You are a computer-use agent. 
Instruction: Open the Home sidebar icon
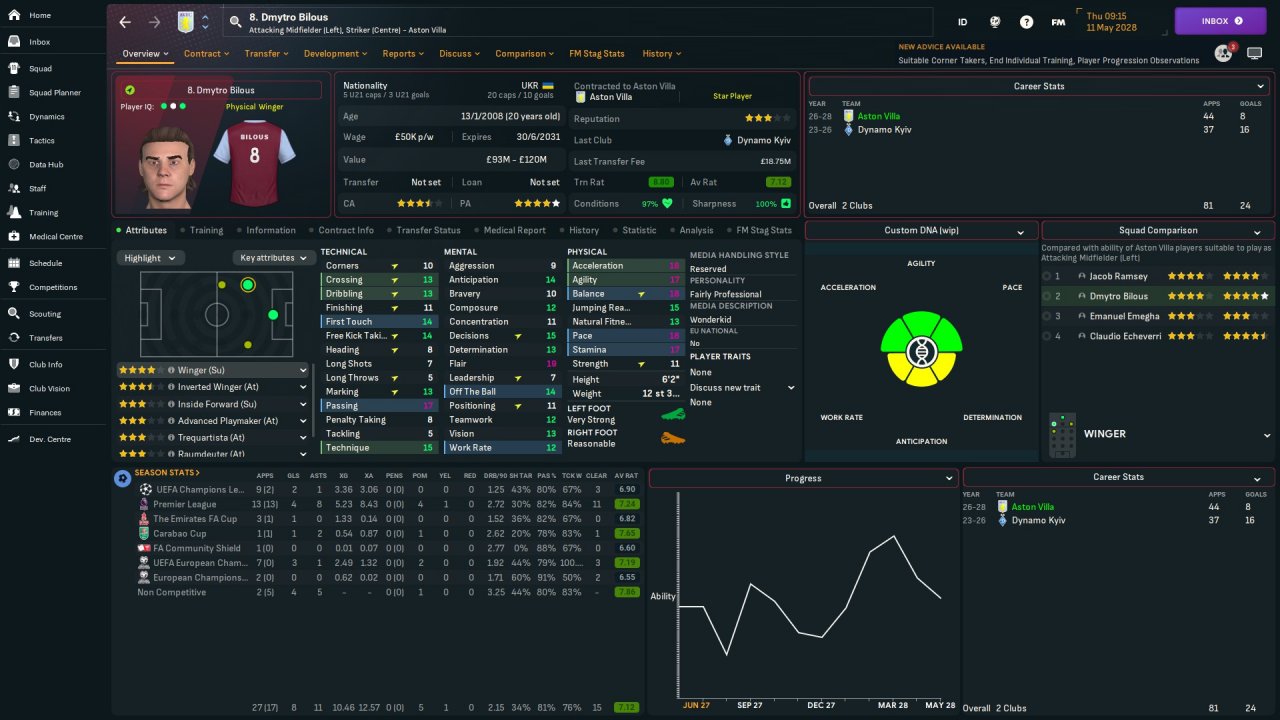14,16
